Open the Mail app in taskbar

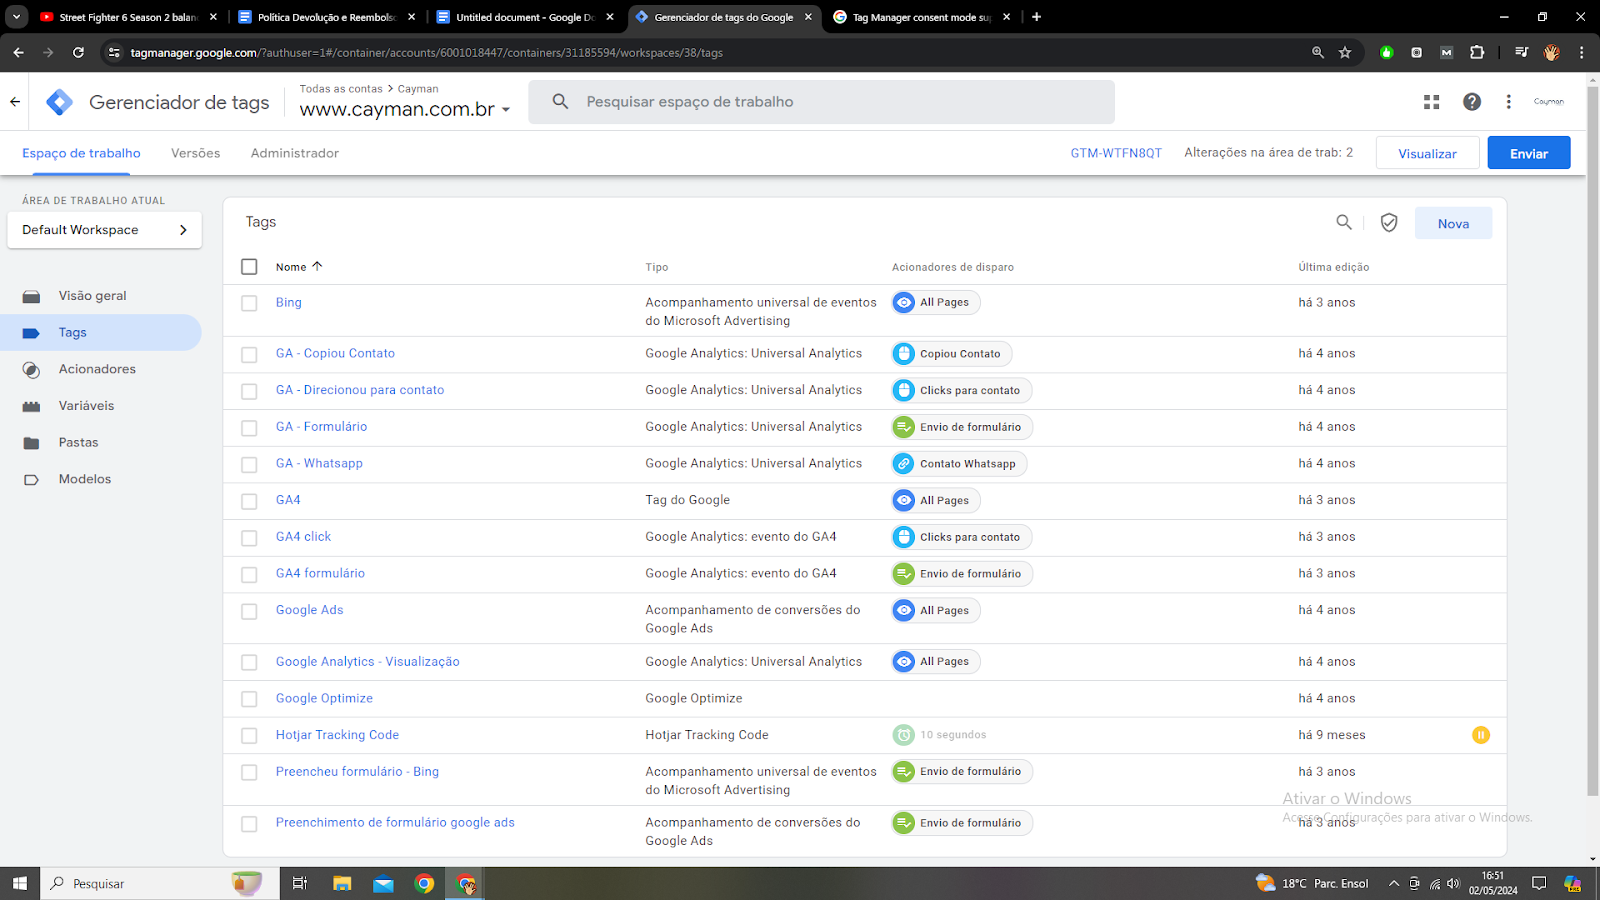(383, 884)
